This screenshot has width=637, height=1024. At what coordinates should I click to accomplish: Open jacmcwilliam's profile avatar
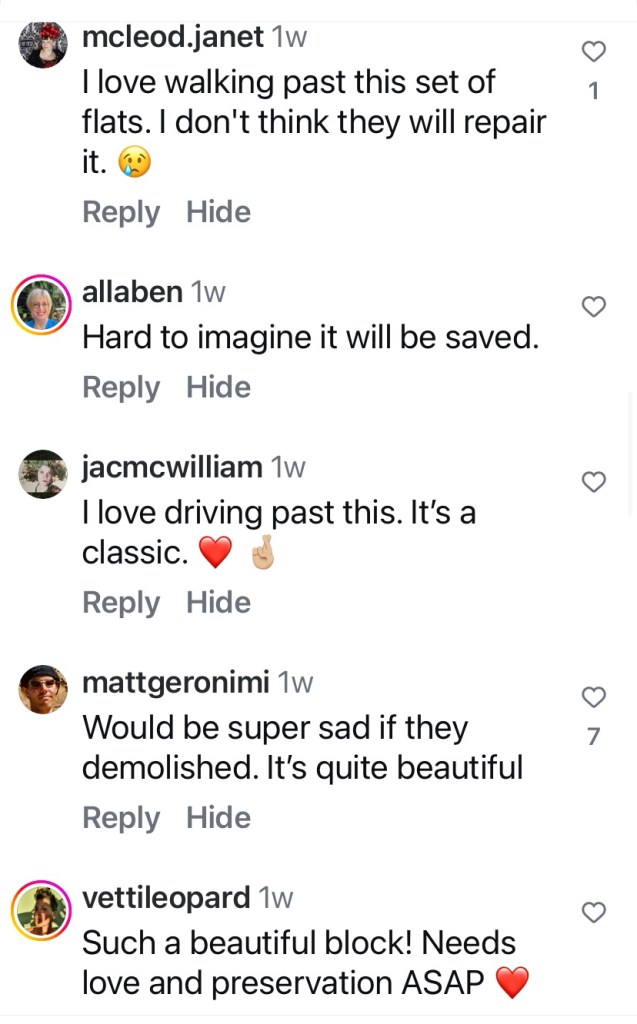point(43,473)
